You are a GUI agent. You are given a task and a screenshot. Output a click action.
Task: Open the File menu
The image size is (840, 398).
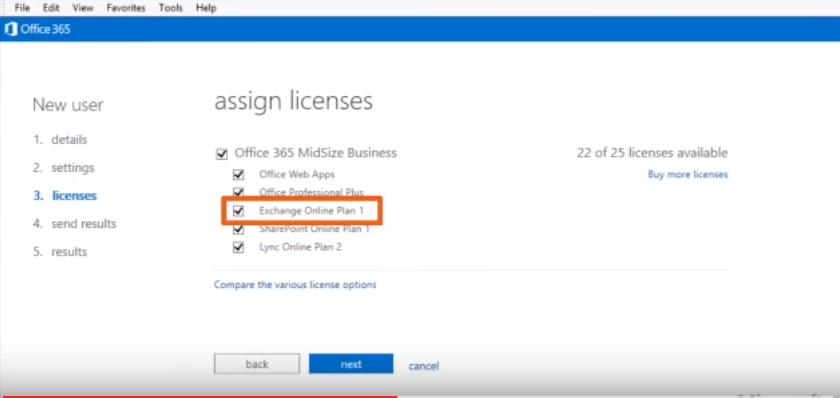click(22, 8)
